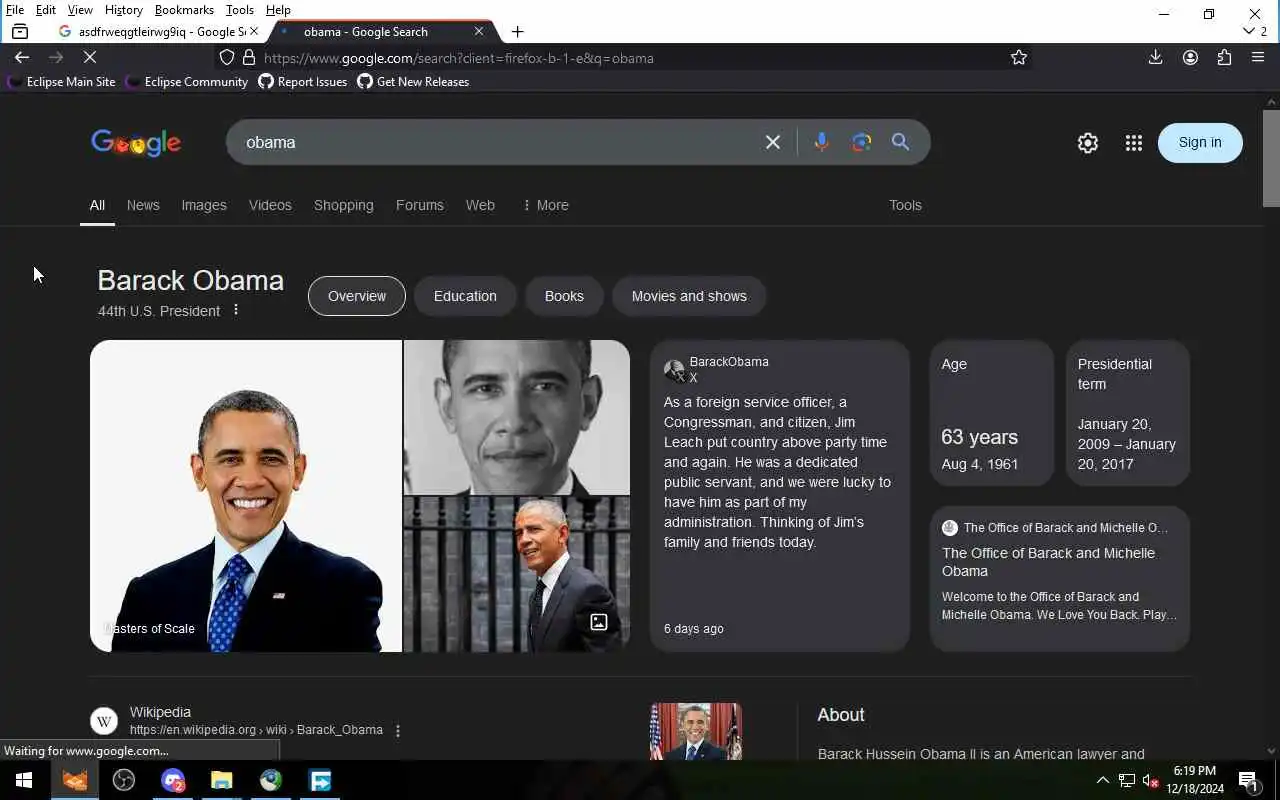This screenshot has width=1280, height=800.
Task: Select the Books chip
Action: click(x=564, y=296)
